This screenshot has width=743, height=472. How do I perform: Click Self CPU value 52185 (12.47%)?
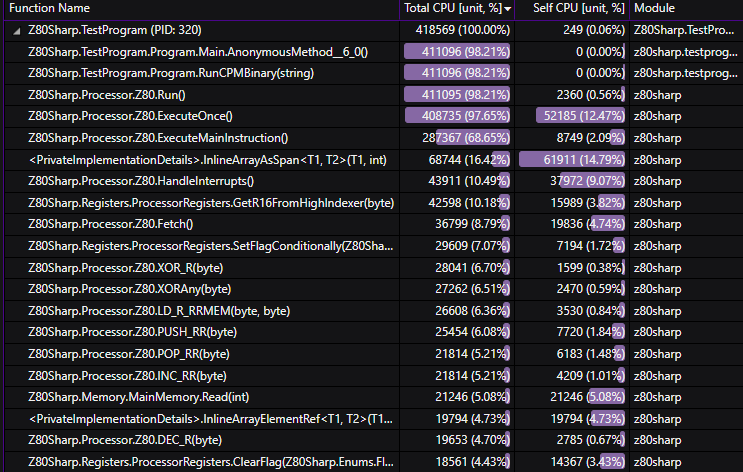pos(584,116)
